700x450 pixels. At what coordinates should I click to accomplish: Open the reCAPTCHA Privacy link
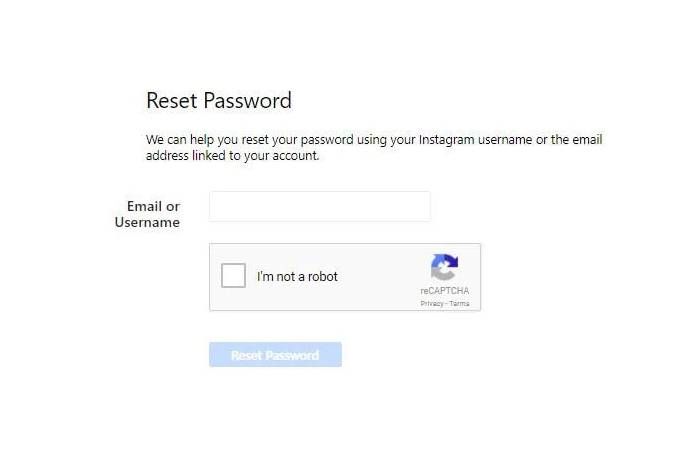(x=431, y=303)
